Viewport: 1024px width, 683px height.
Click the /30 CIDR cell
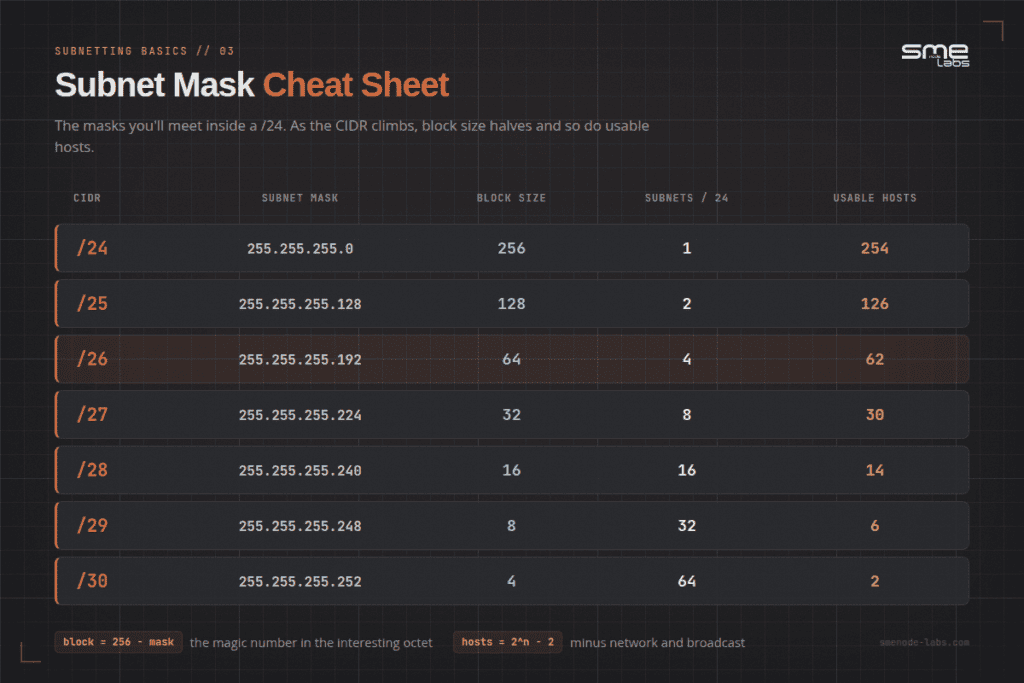click(92, 581)
